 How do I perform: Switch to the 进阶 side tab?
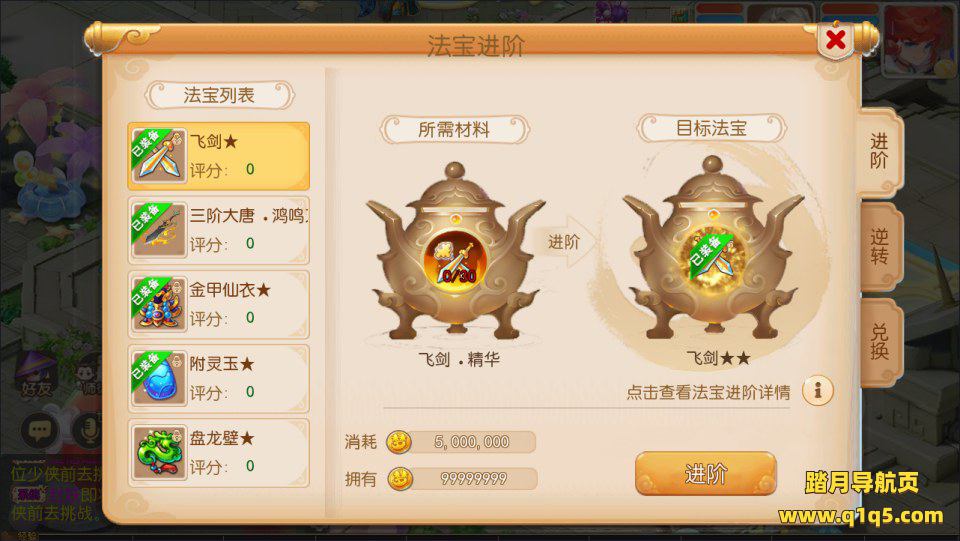879,152
